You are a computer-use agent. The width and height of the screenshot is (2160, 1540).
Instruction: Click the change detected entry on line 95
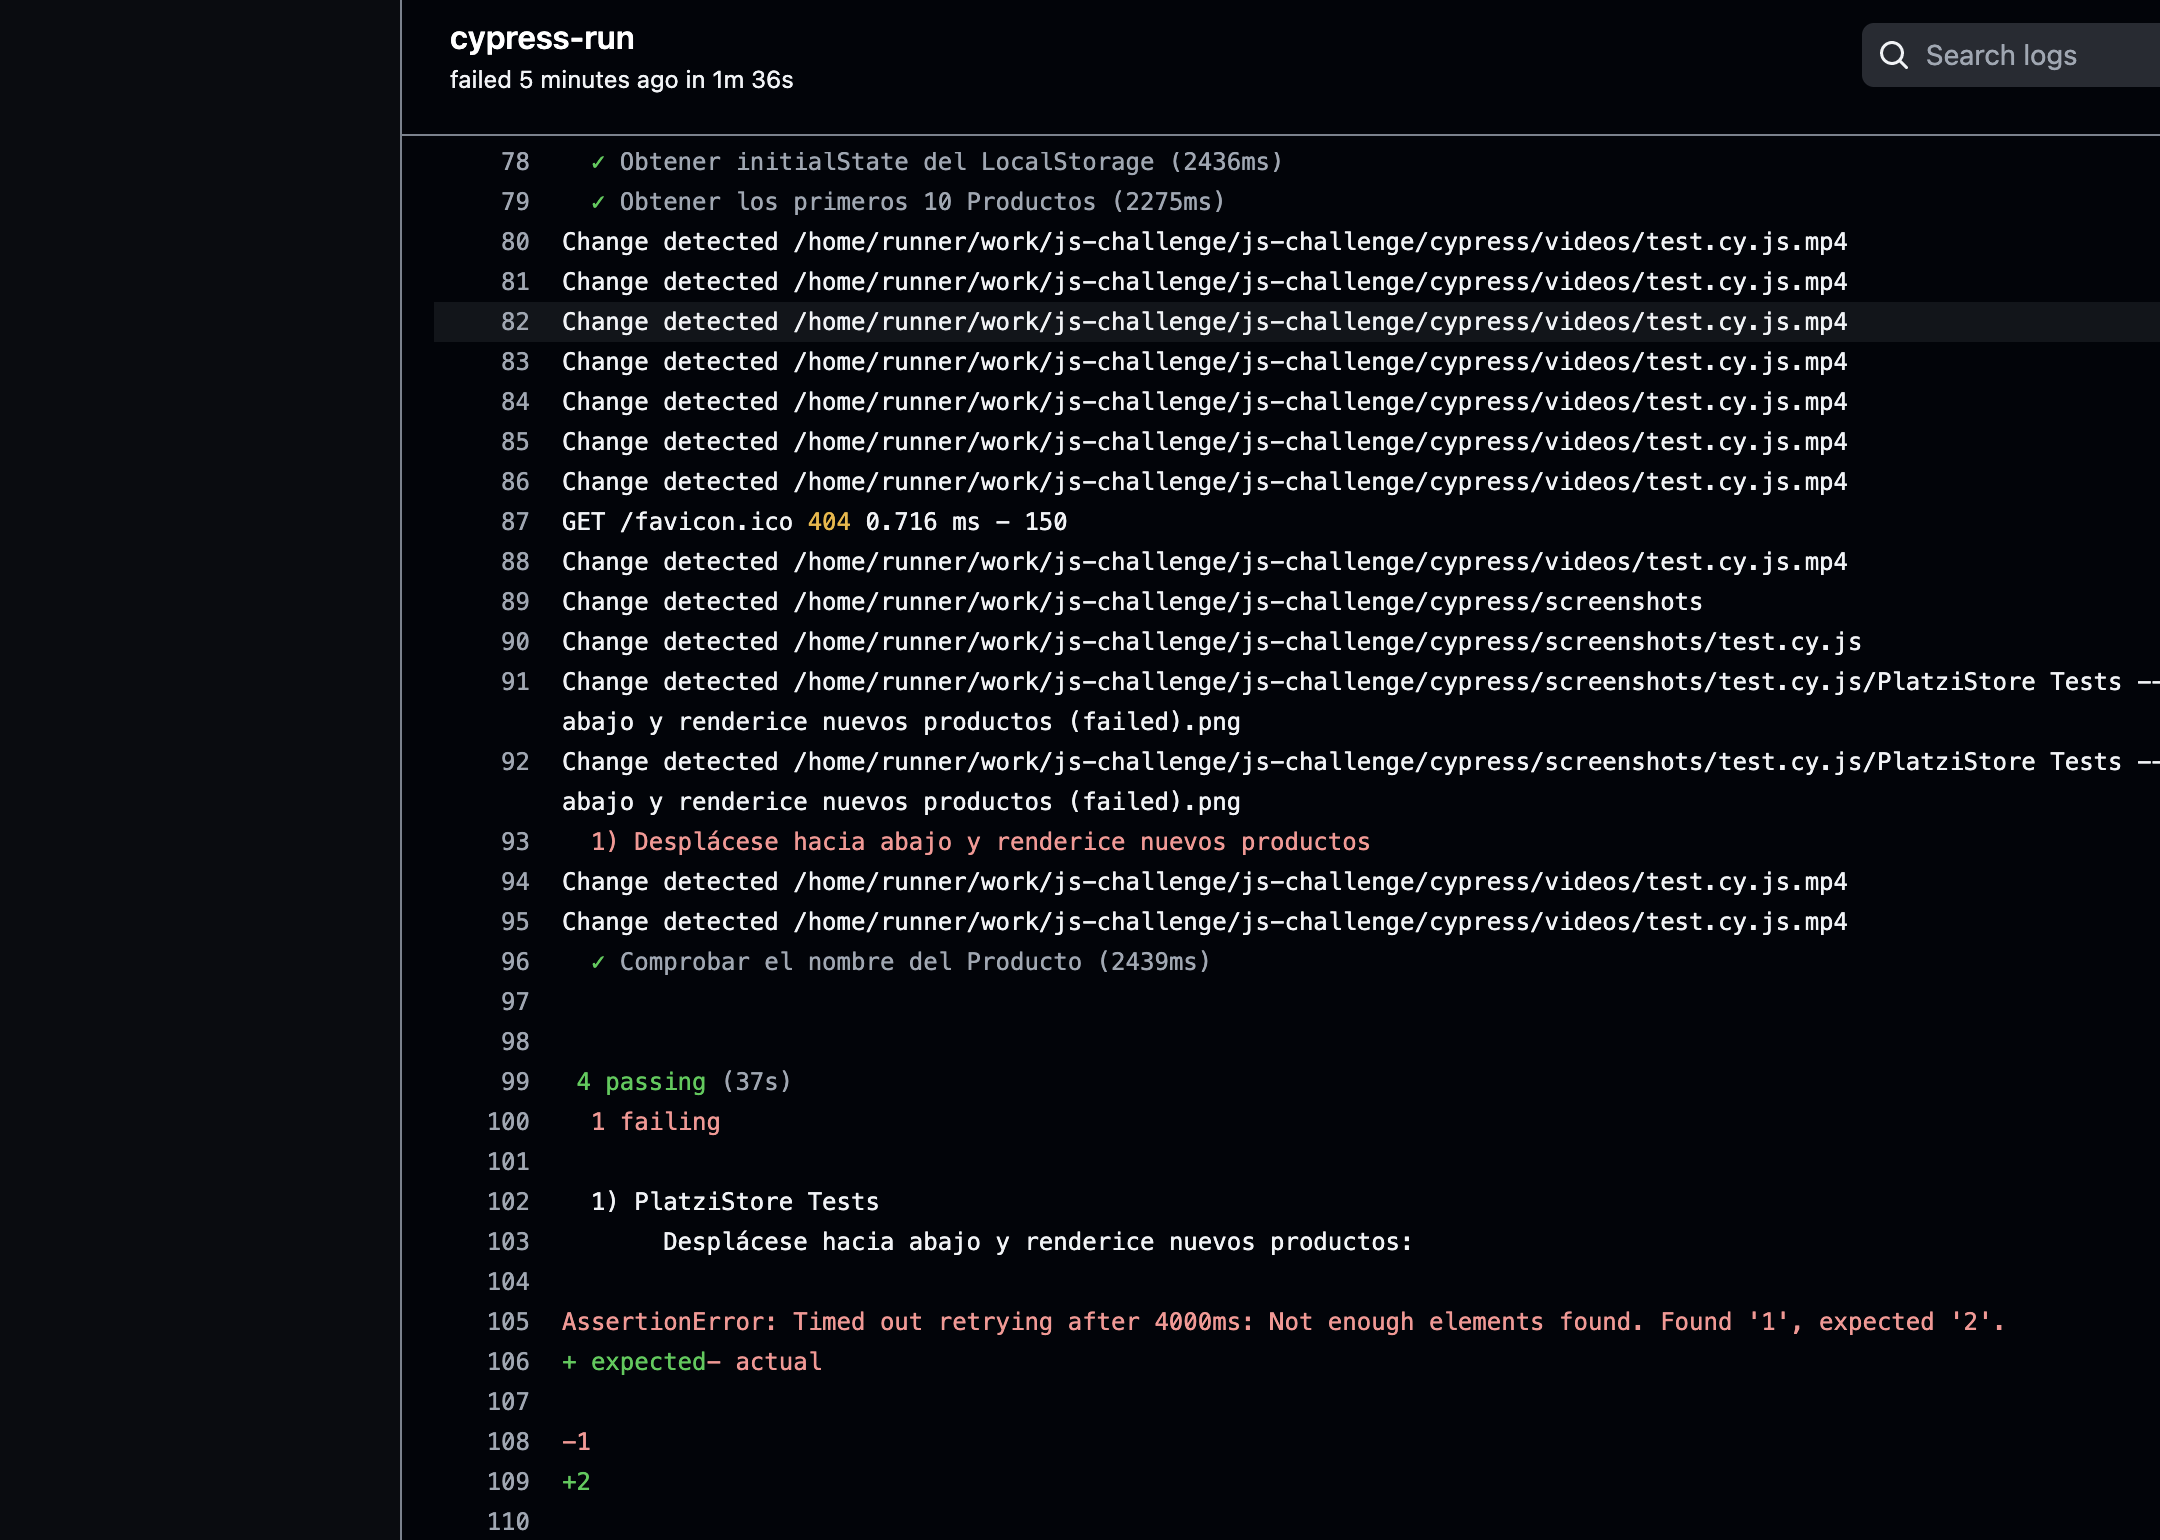[x=1204, y=922]
